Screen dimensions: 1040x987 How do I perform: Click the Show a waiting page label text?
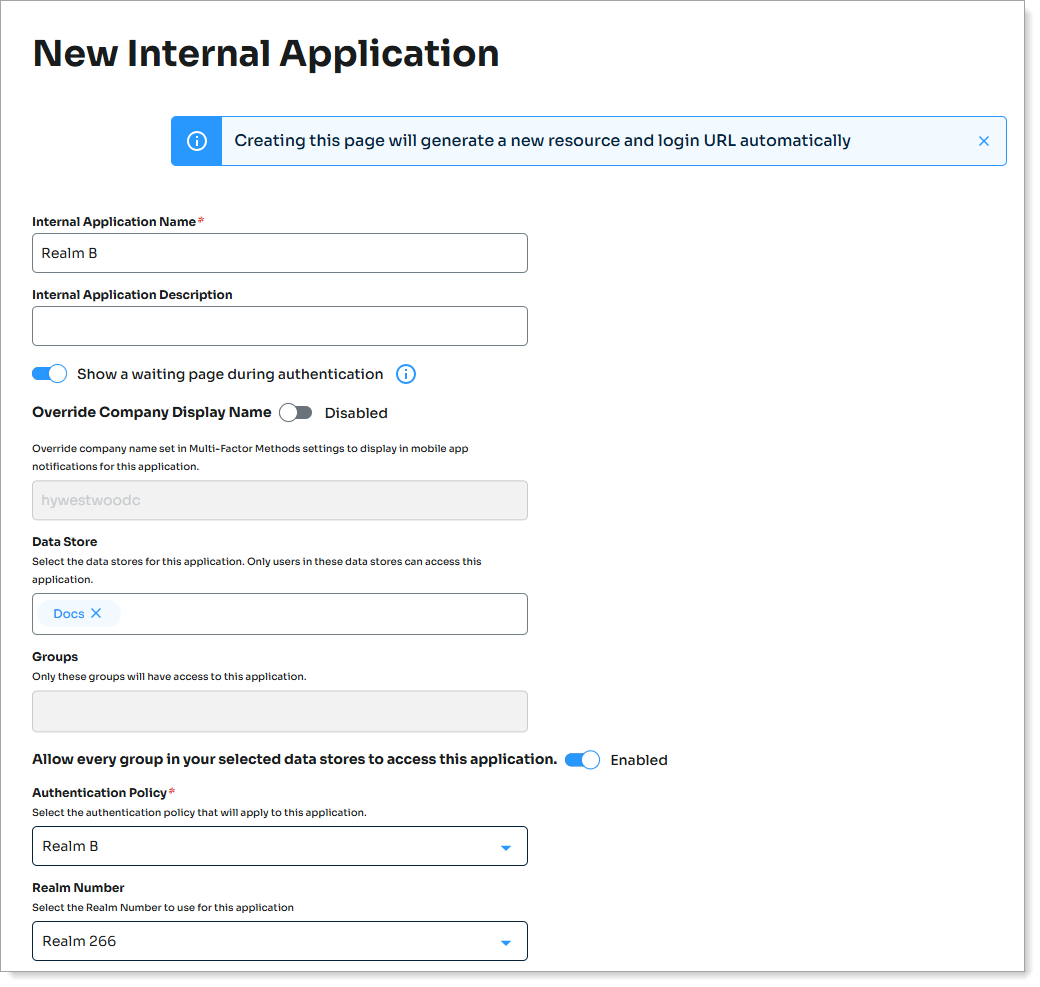(x=230, y=374)
